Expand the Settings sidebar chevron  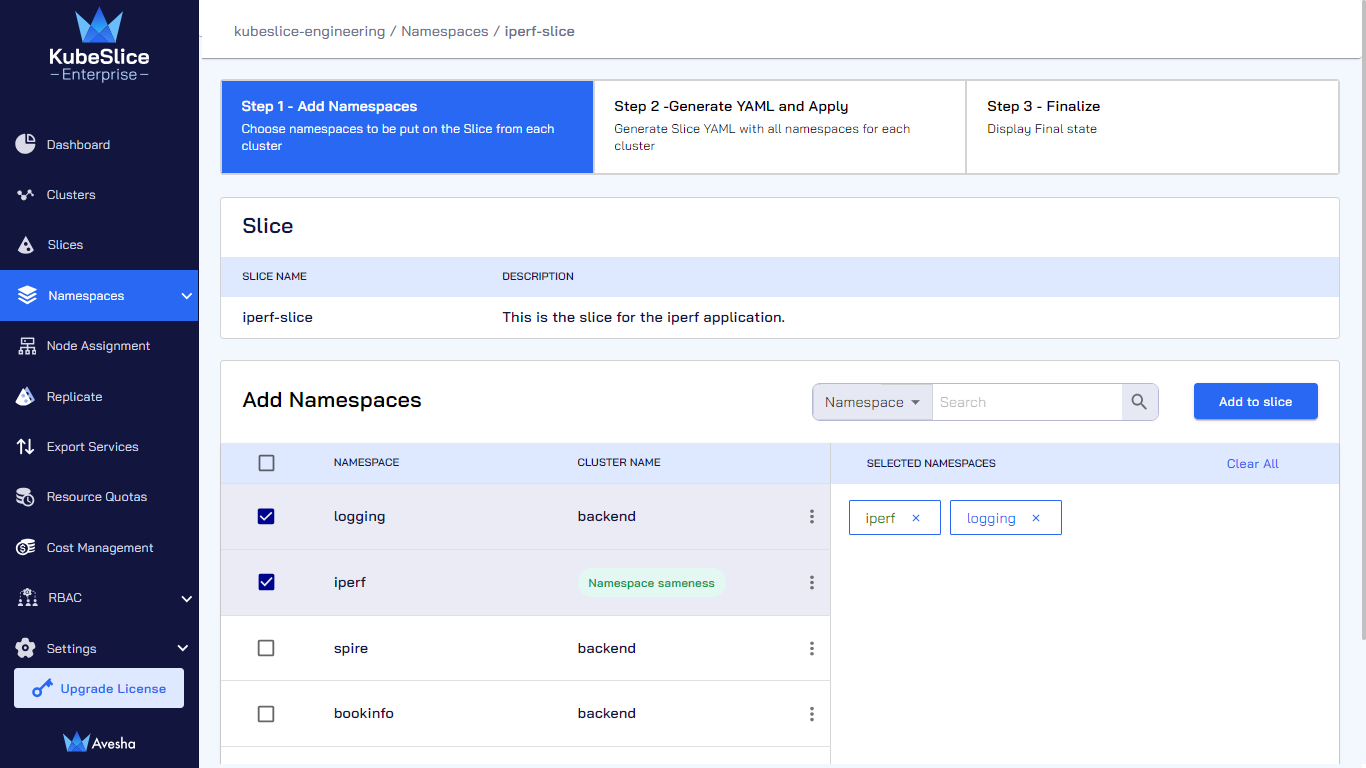(182, 648)
